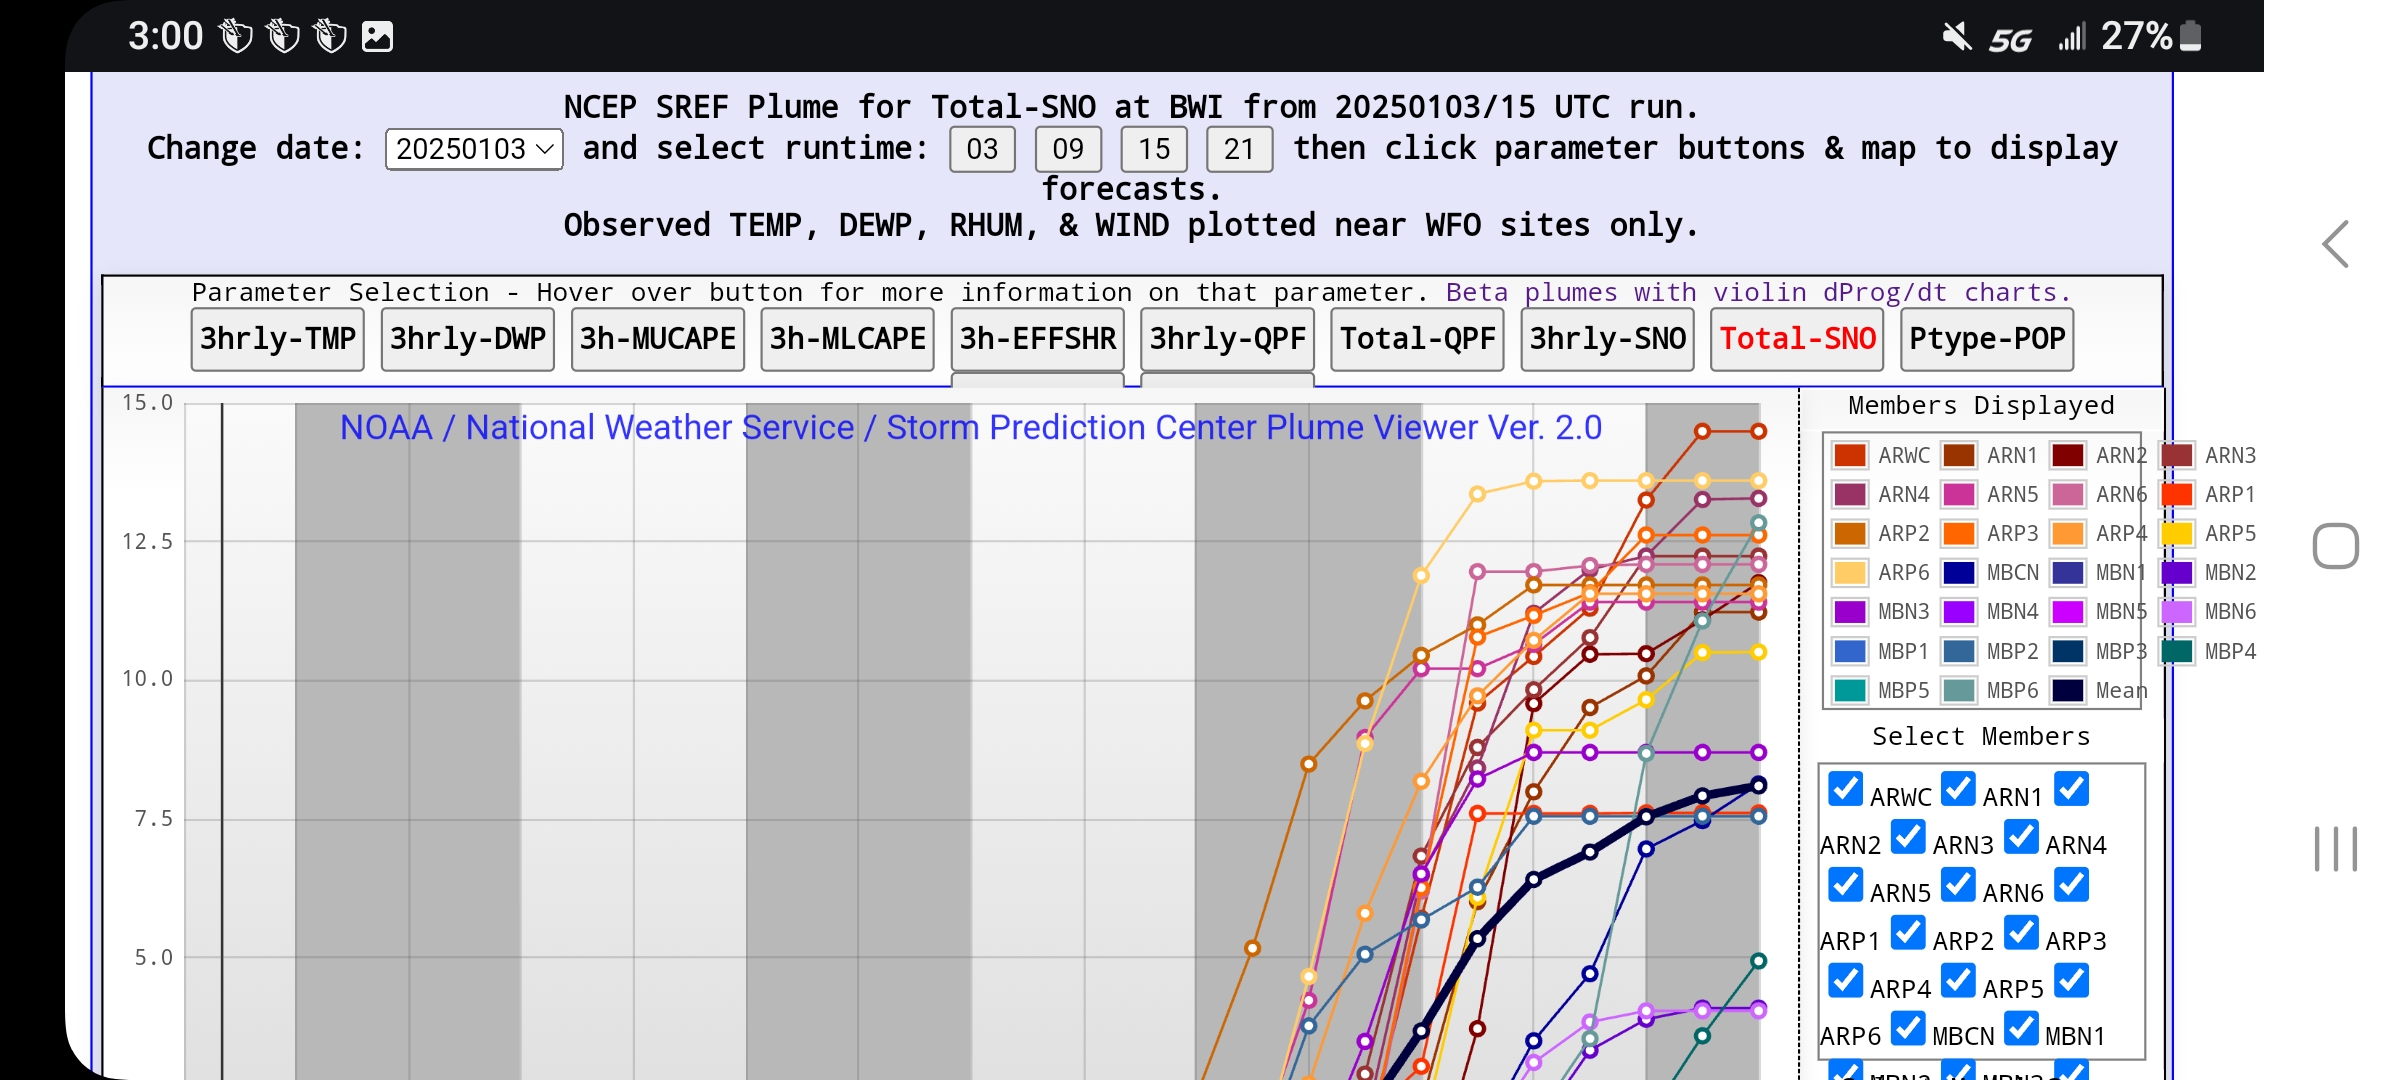Choose the 3h-MLCAPE parameter

848,339
